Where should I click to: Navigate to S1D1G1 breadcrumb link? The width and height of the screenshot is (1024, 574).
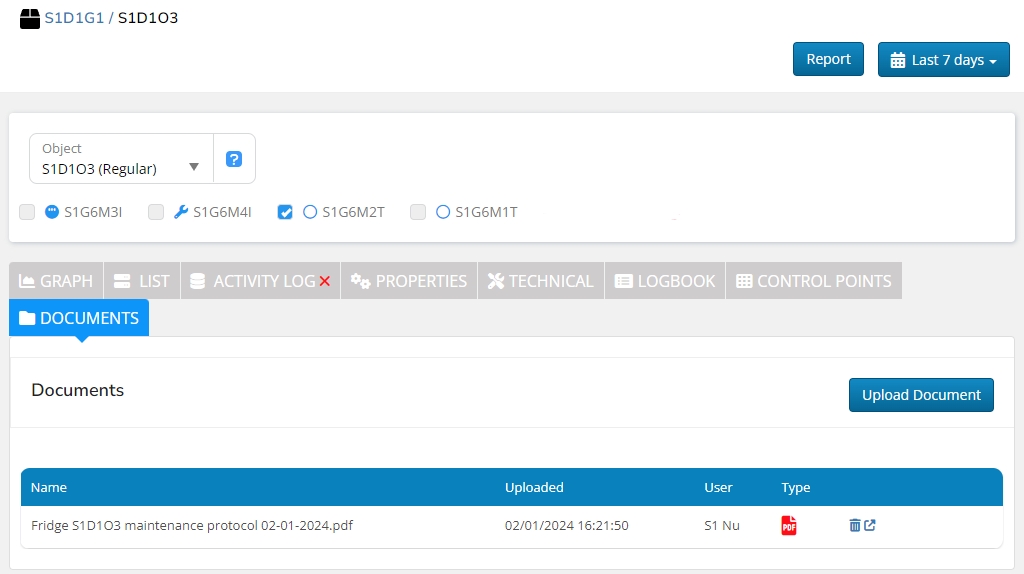point(74,18)
